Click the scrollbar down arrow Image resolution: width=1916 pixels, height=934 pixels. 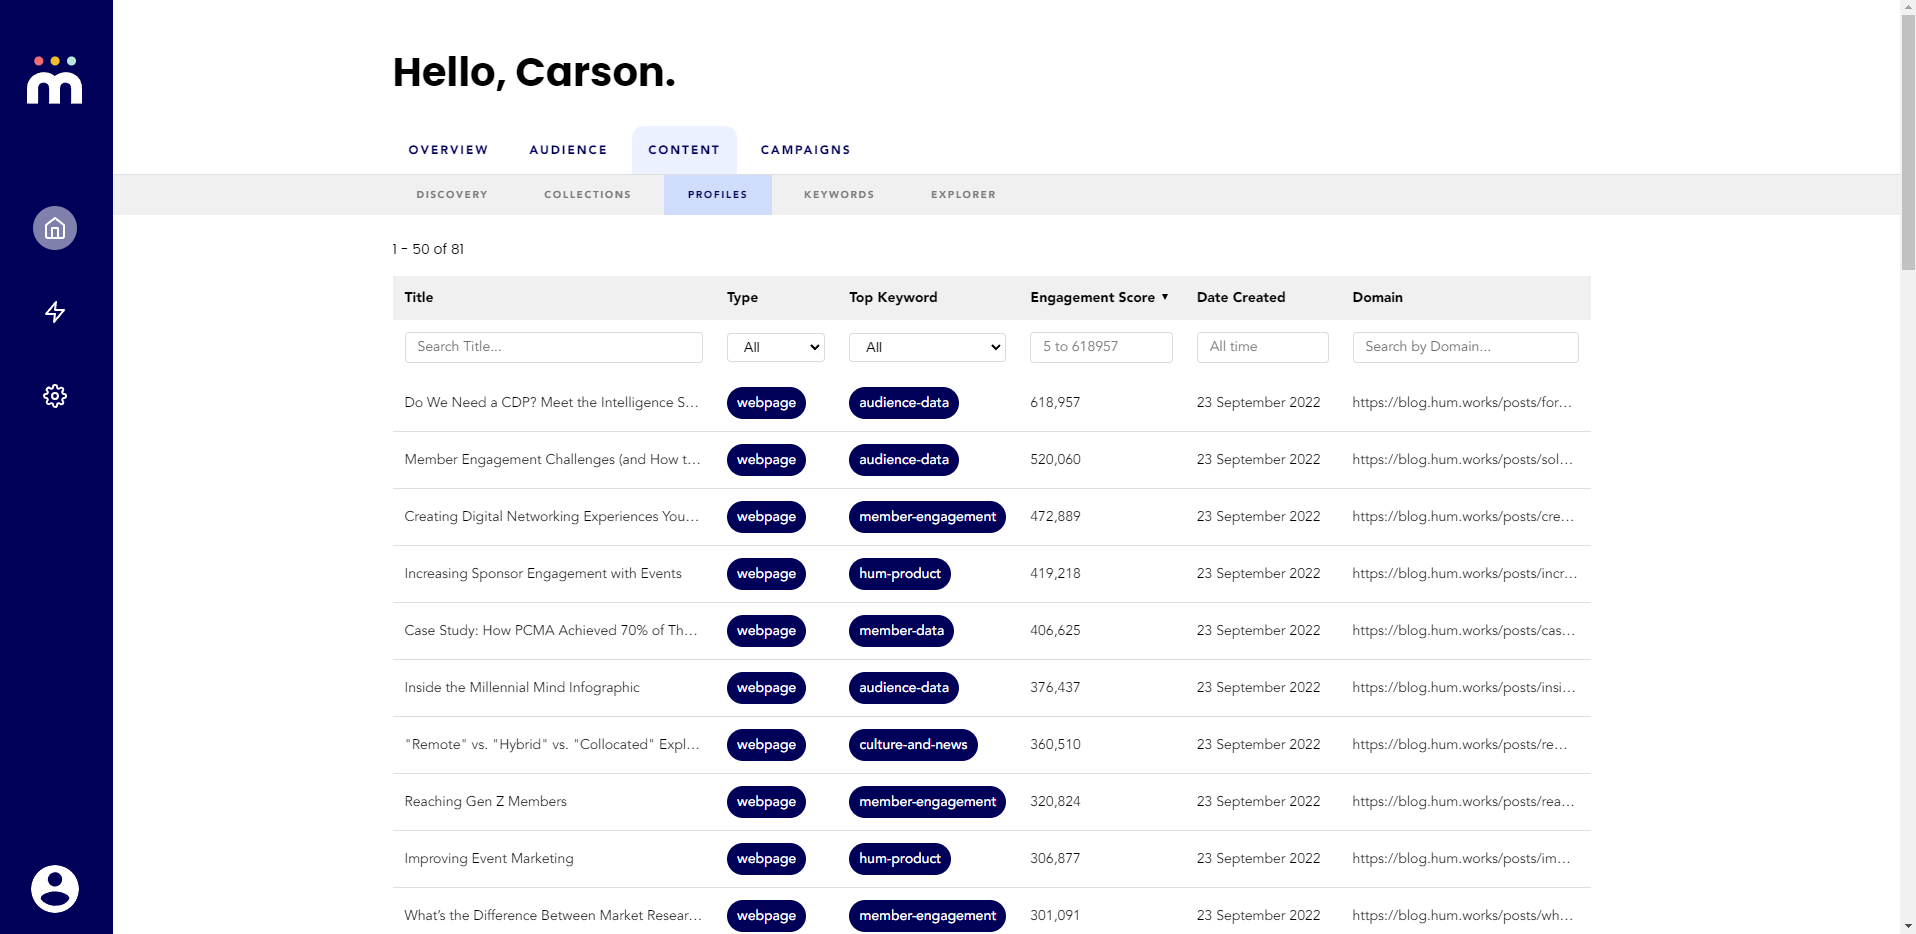[1908, 926]
